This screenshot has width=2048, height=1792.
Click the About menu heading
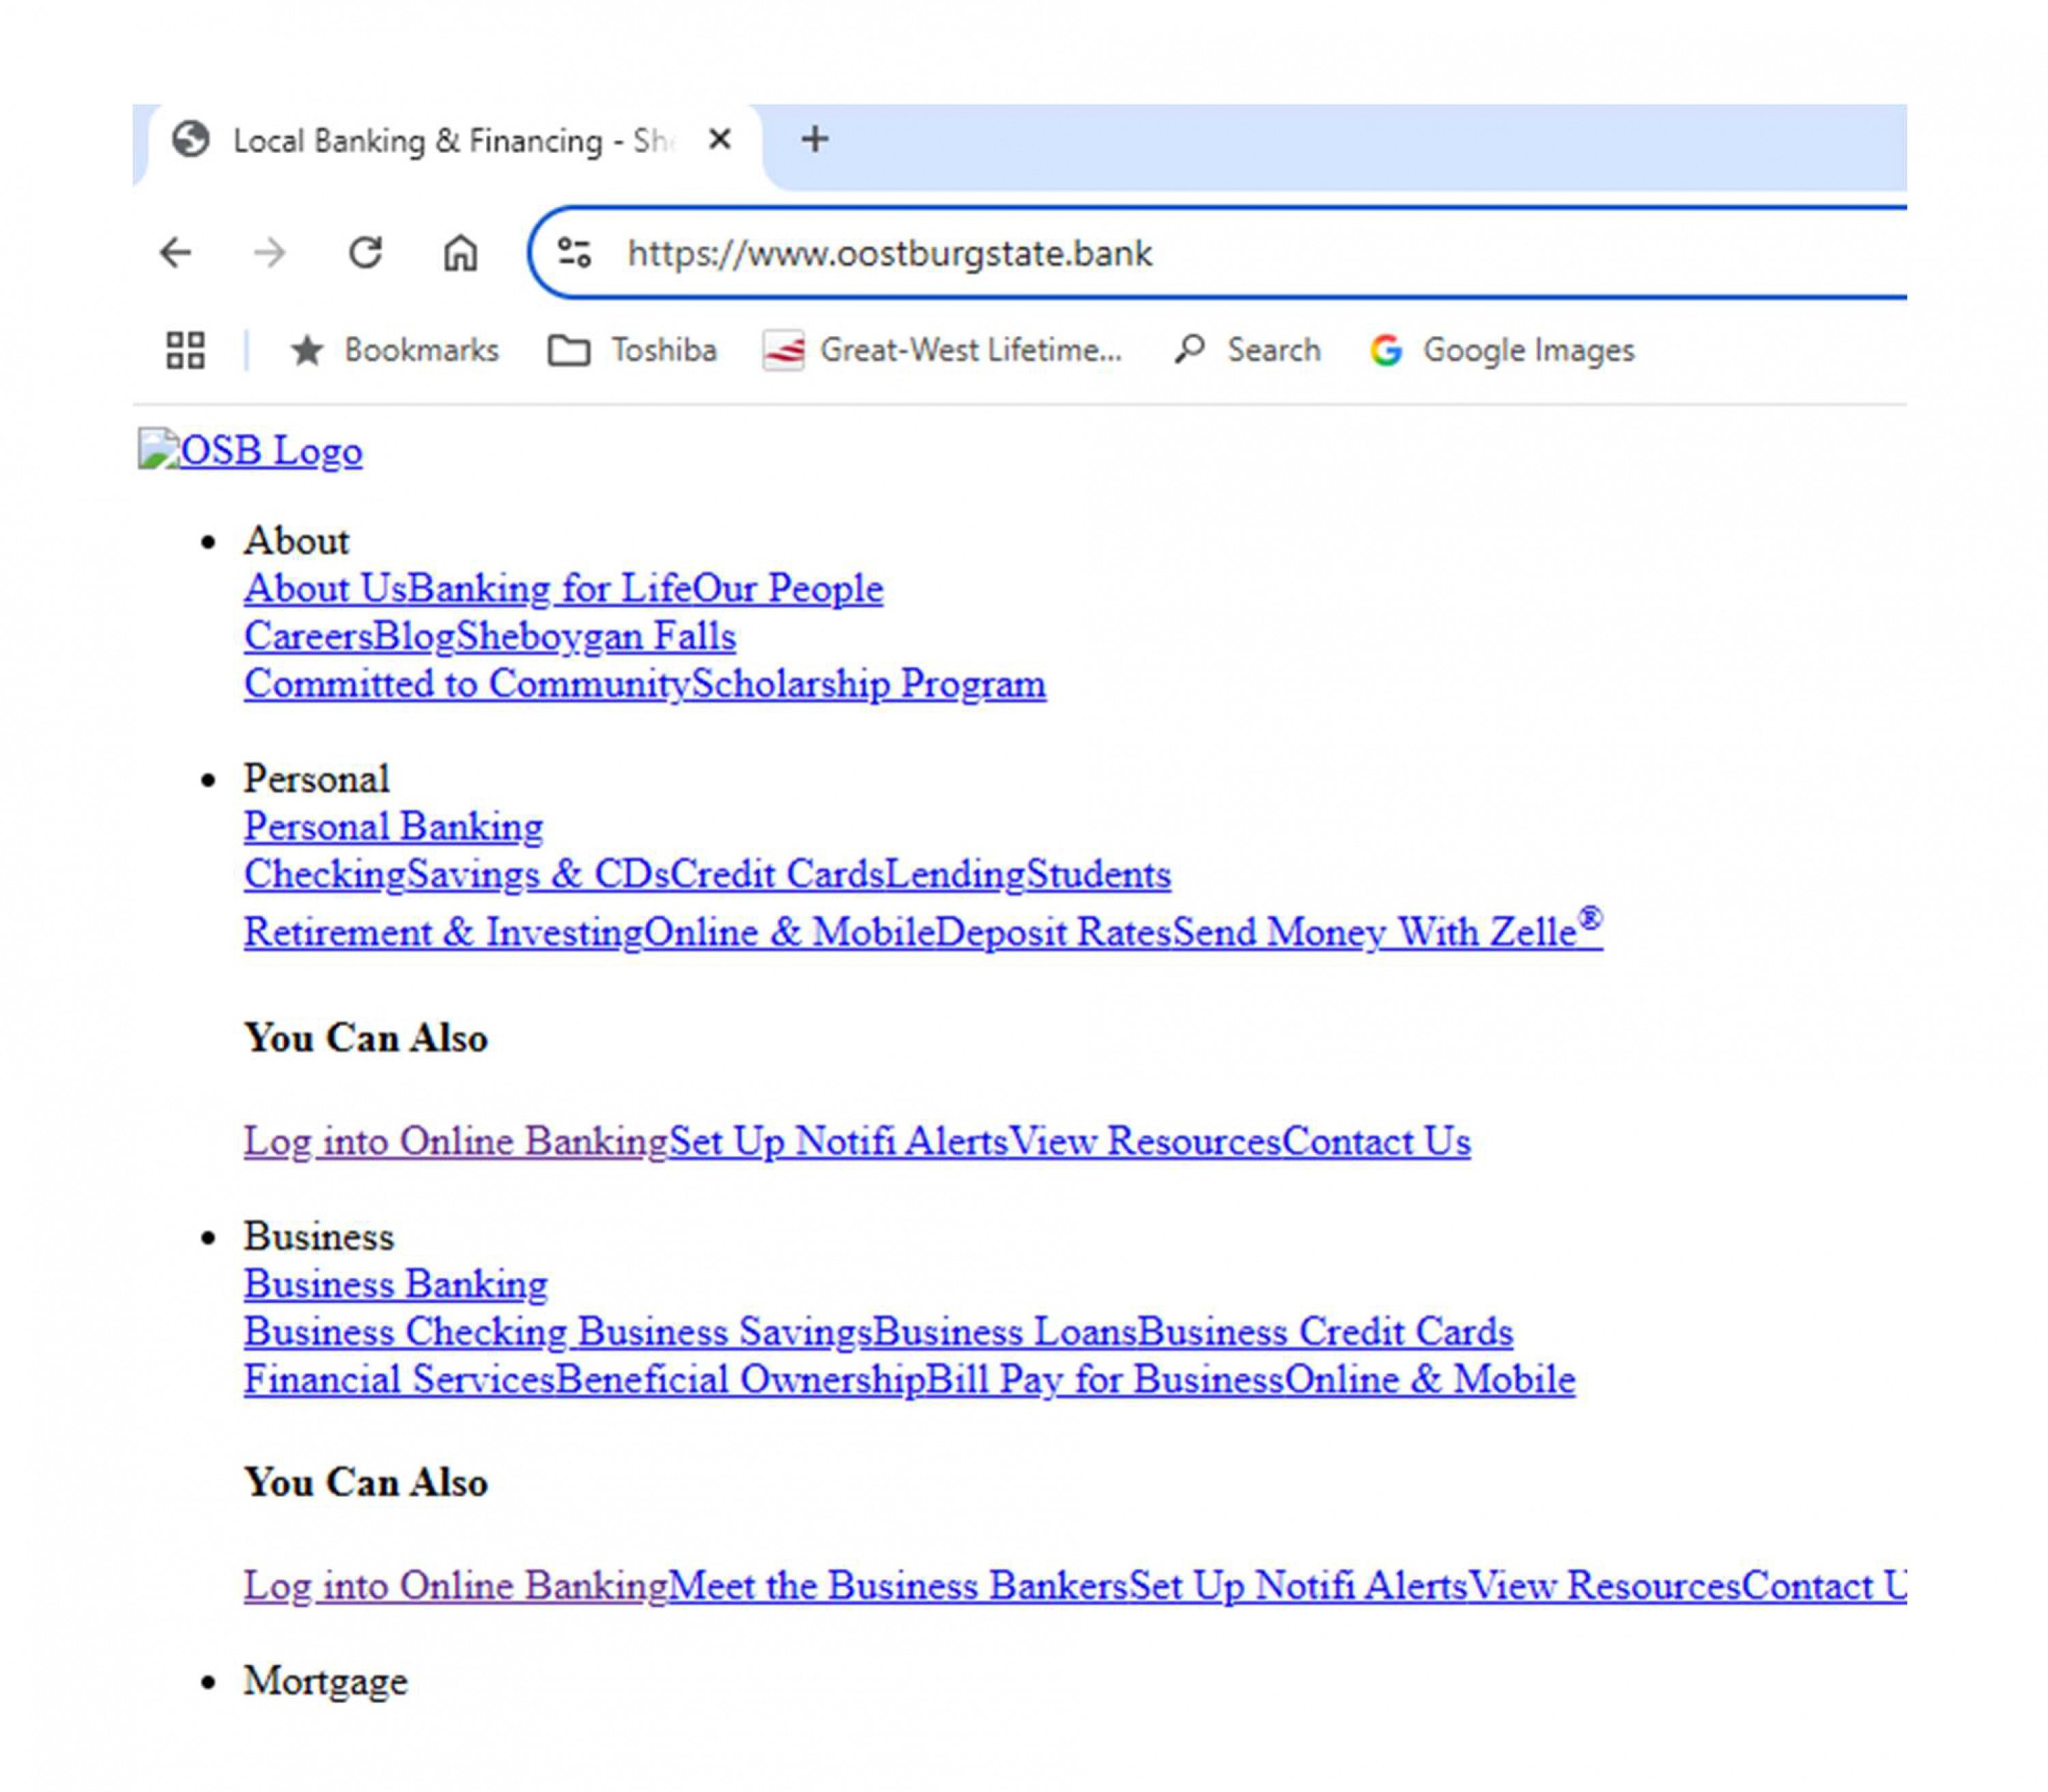296,541
